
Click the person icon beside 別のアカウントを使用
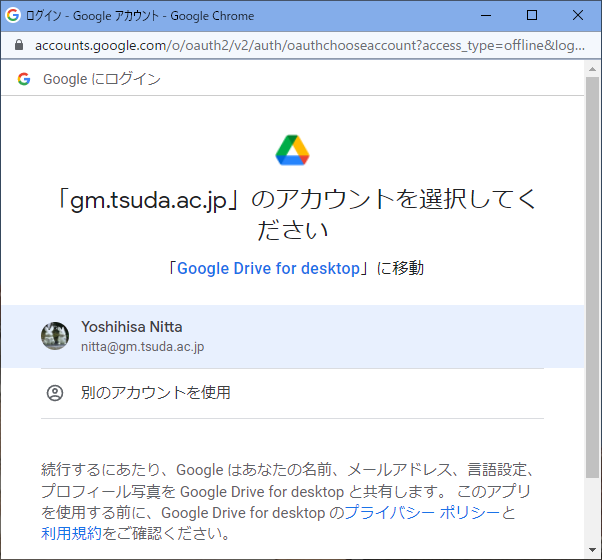tap(55, 393)
